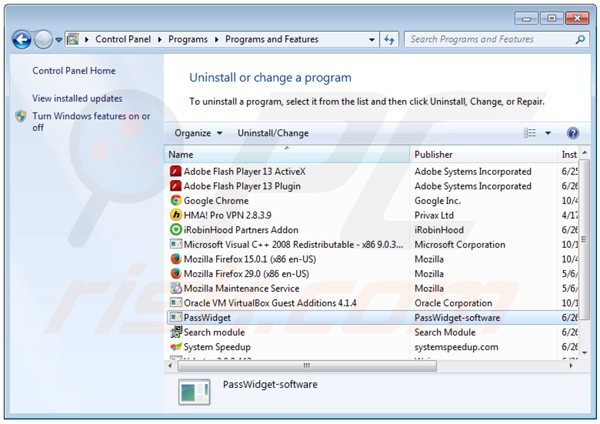This screenshot has height=424, width=600.
Task: Open the help question mark icon
Action: click(572, 133)
